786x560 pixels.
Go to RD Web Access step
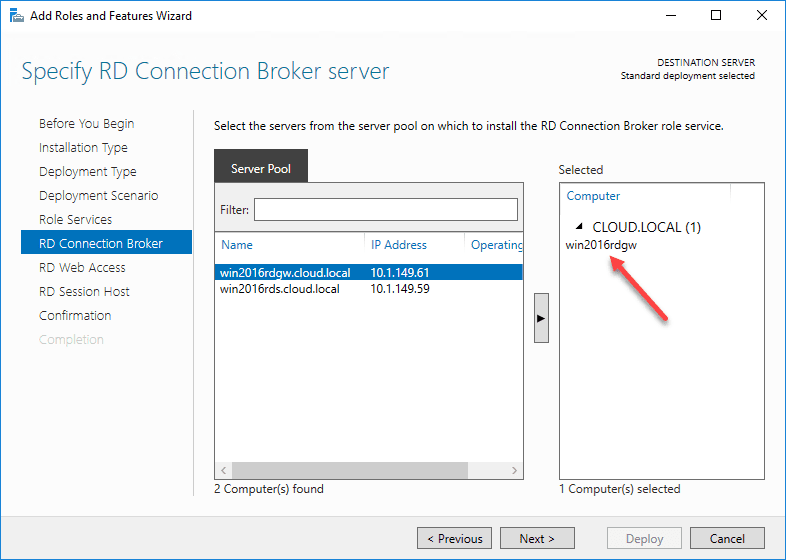(82, 268)
